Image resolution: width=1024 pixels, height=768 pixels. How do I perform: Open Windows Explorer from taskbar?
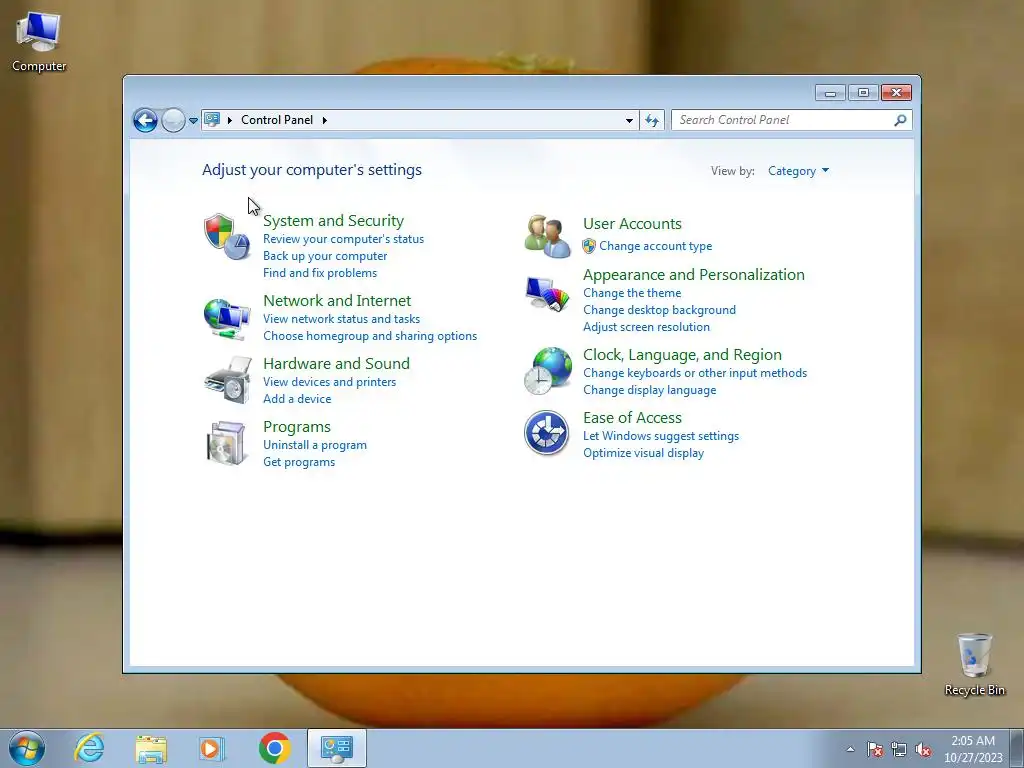pyautogui.click(x=151, y=748)
